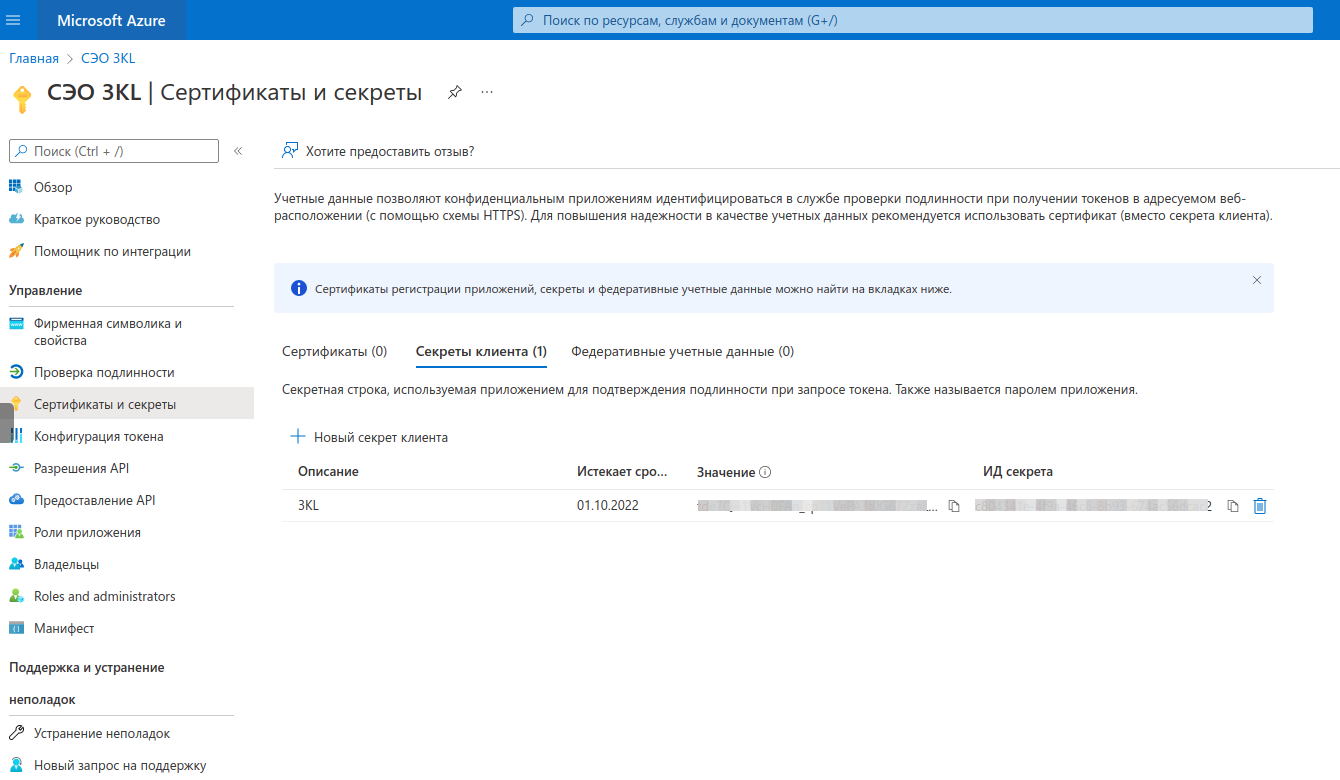This screenshot has height=780, width=1340.
Task: Click the Фирменная символика icon
Action: point(16,324)
